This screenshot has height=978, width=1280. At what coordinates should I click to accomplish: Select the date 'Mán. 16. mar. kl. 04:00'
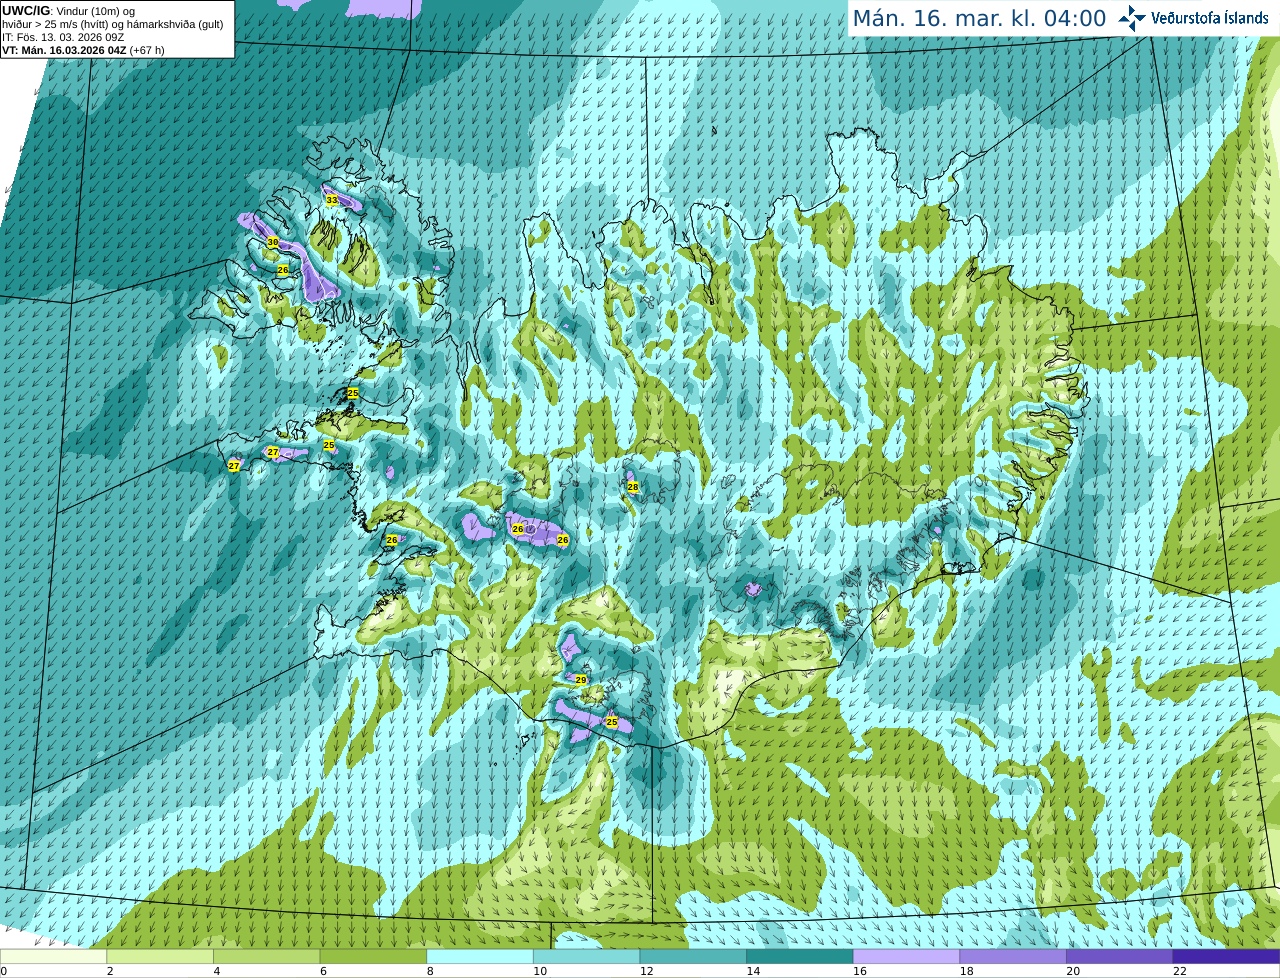coord(979,18)
